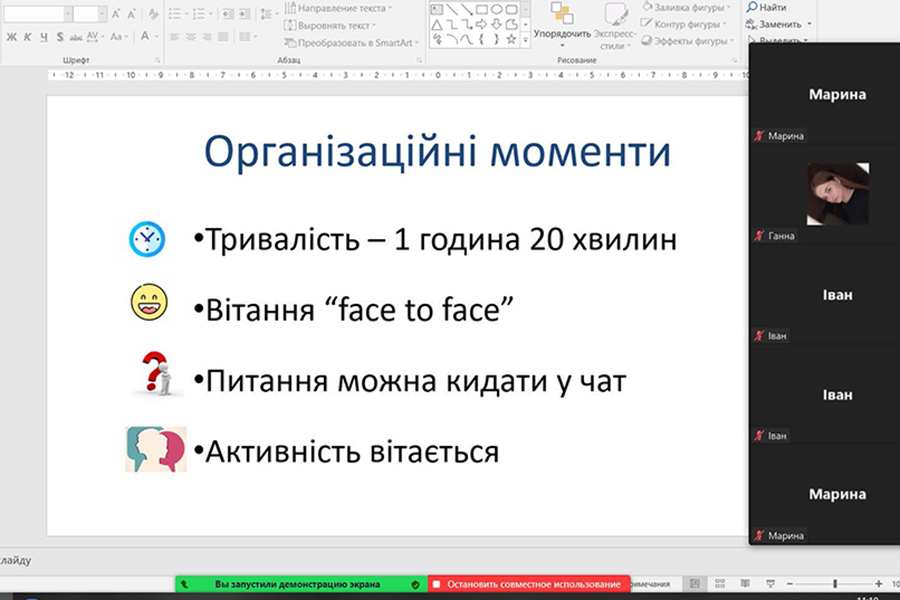Open font color A dropdown

point(148,37)
